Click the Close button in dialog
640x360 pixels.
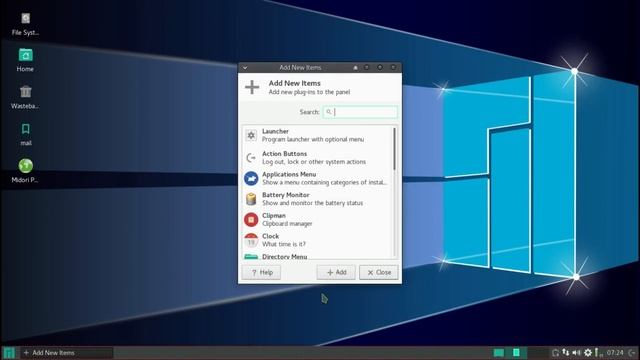pyautogui.click(x=379, y=272)
